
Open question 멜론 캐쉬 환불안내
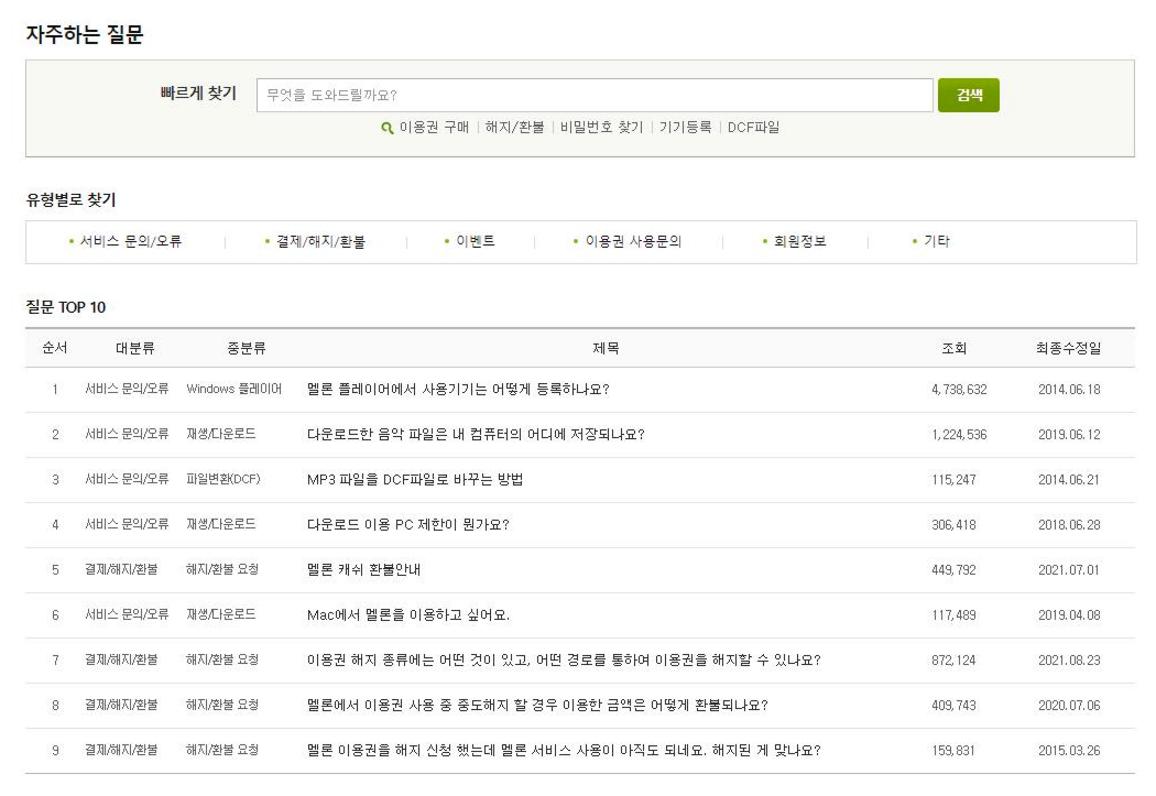pyautogui.click(x=363, y=570)
